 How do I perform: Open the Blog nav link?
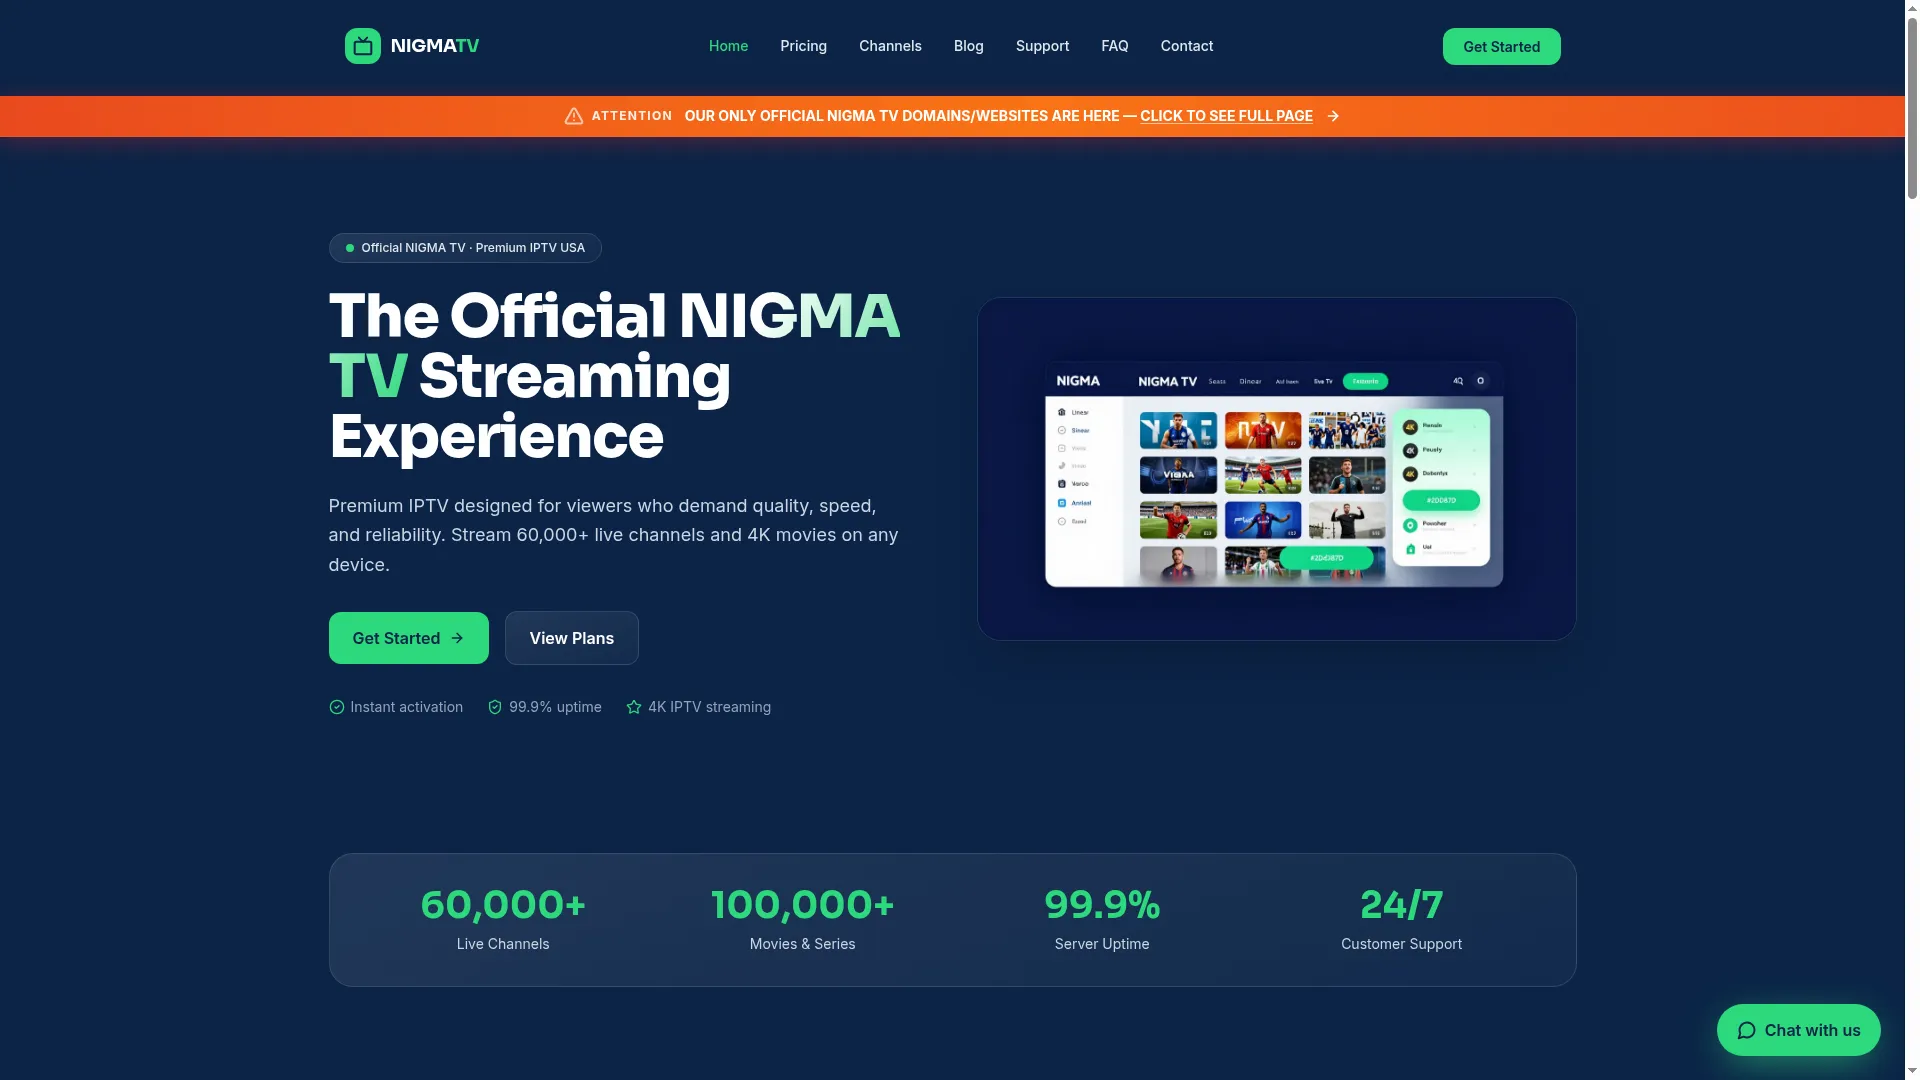click(x=968, y=46)
